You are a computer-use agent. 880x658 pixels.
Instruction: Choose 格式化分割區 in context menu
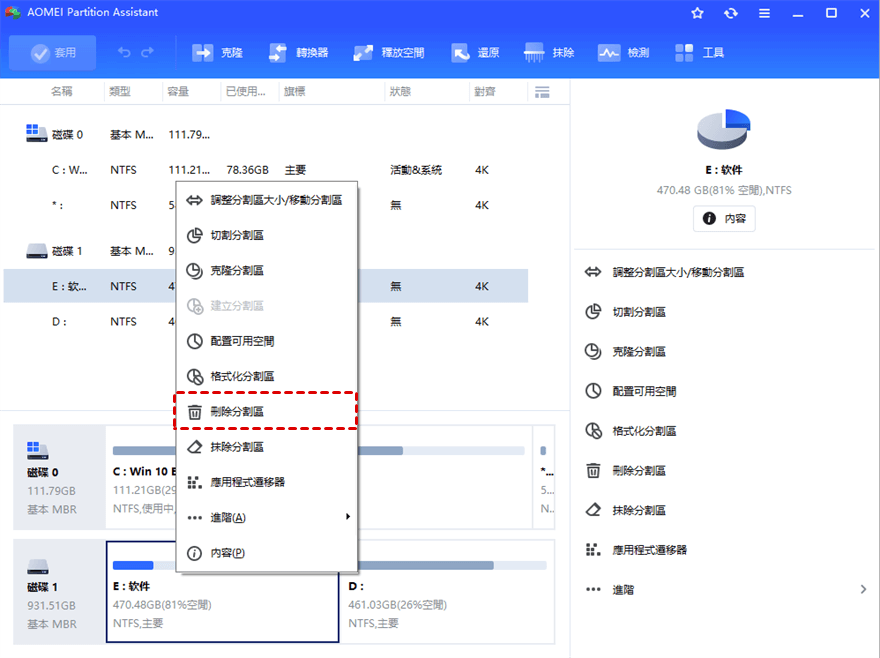click(267, 376)
